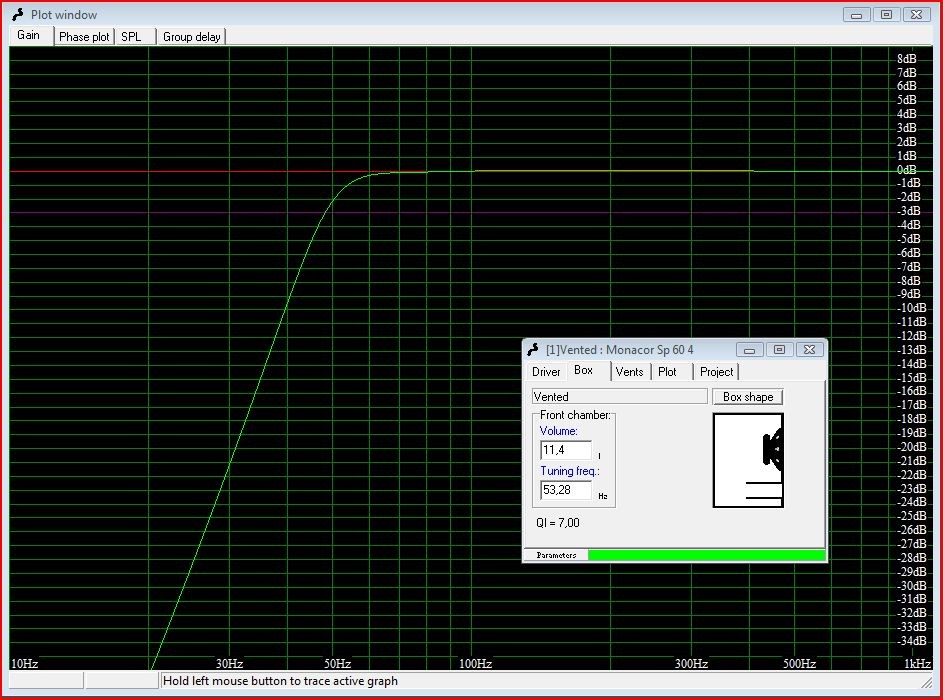Click the Plot window title text
This screenshot has width=943, height=700.
(x=64, y=14)
